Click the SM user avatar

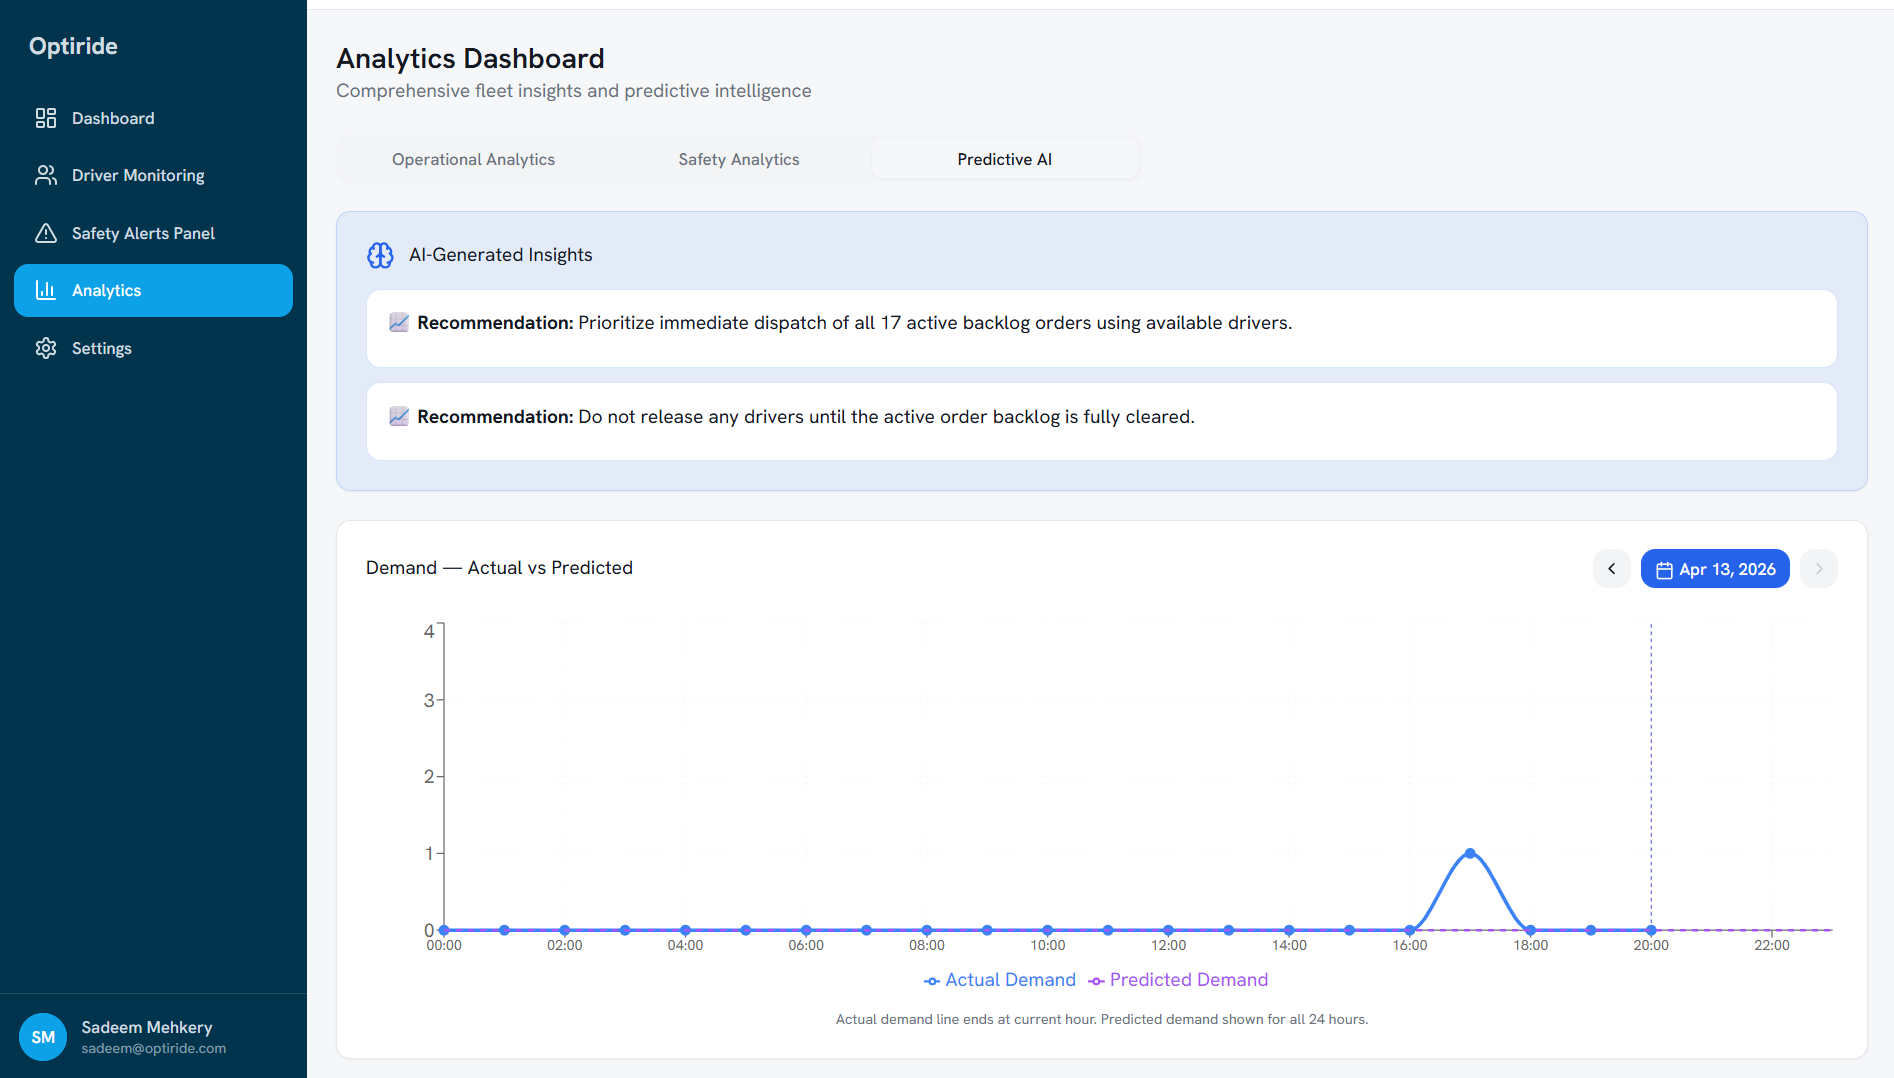43,1037
